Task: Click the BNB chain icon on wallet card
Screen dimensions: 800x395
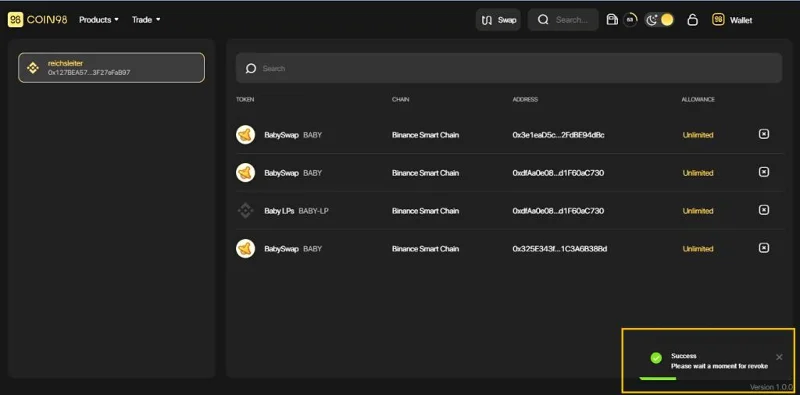Action: [33, 68]
